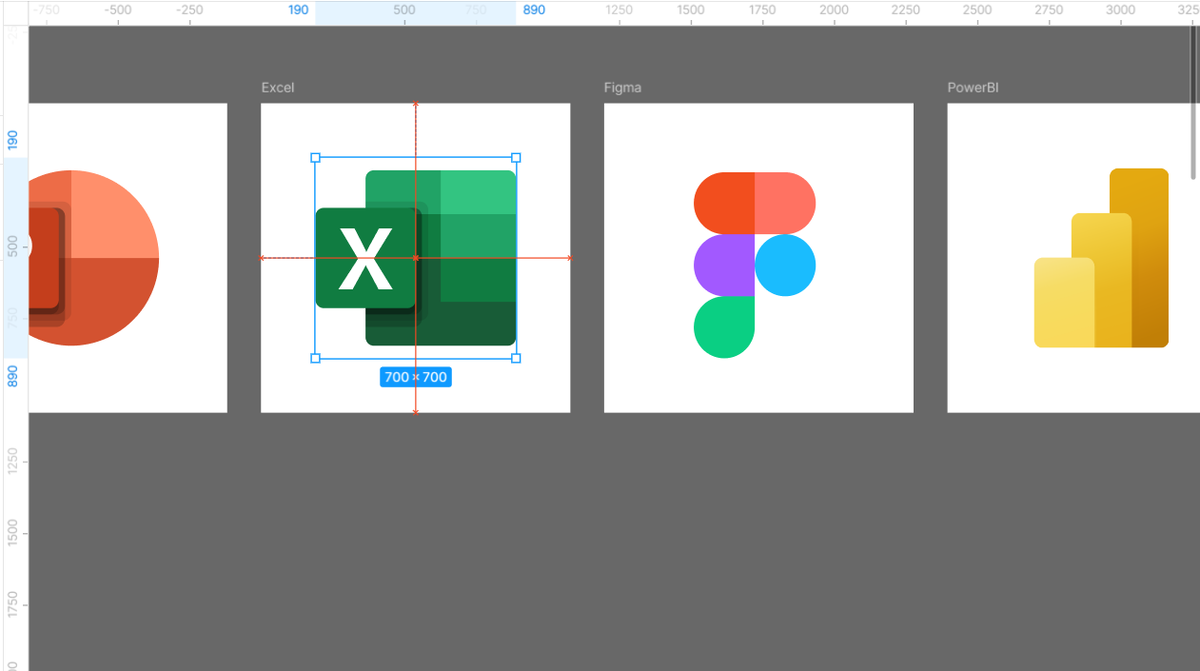The height and width of the screenshot is (671, 1200).
Task: Select the blue circle of the Figma logo
Action: [x=785, y=265]
